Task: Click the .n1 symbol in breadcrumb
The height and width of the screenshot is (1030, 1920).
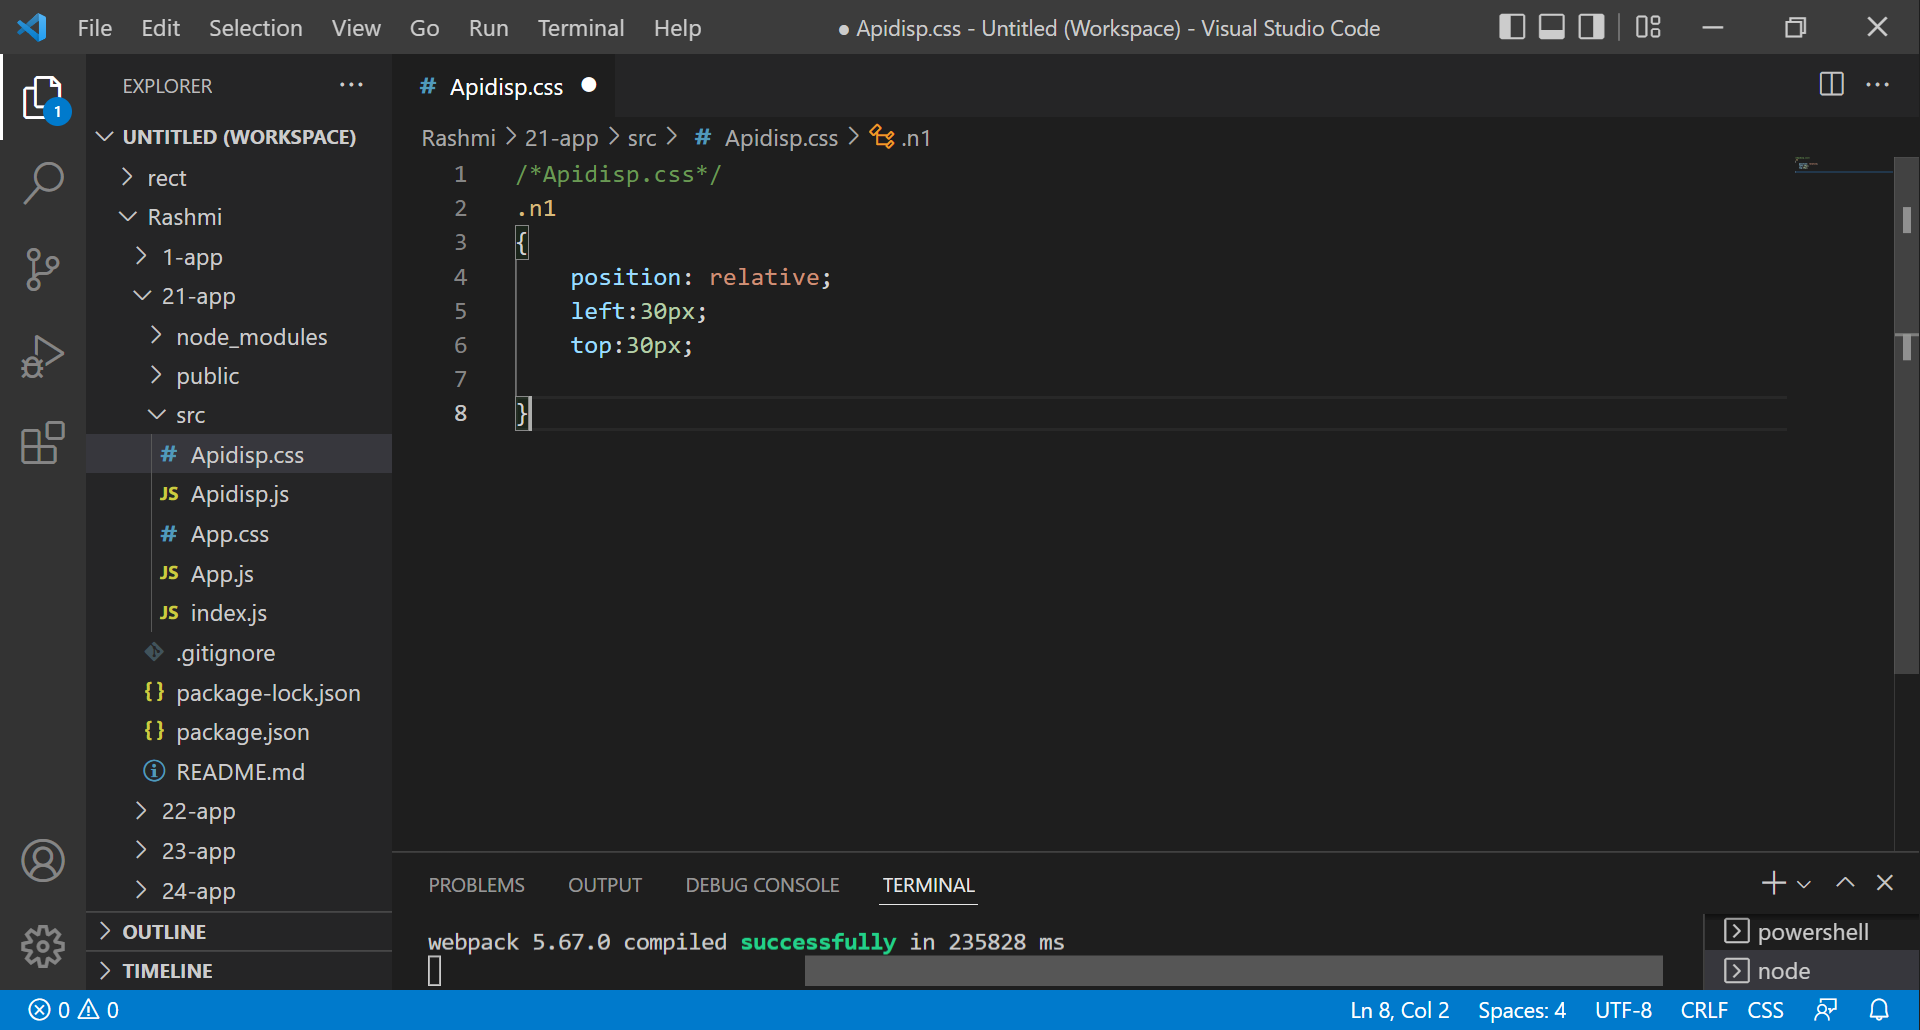Action: coord(902,138)
